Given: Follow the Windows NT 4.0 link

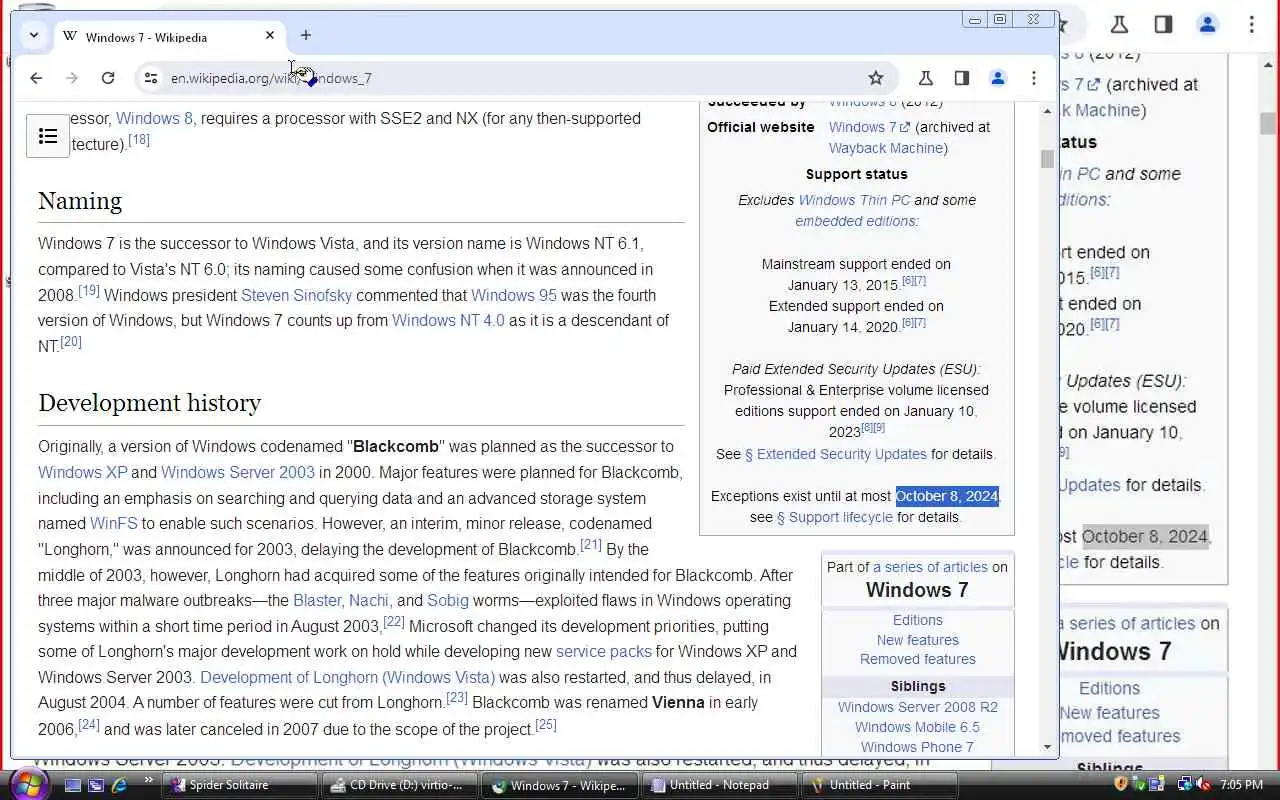Looking at the screenshot, I should pos(448,320).
